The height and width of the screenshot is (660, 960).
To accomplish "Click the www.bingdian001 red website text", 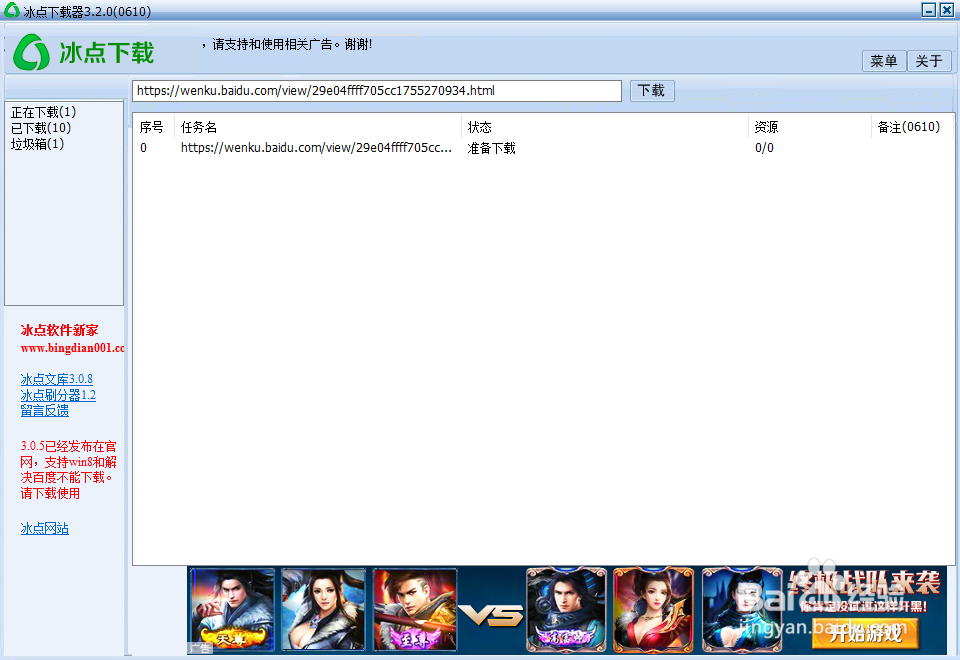I will point(72,348).
